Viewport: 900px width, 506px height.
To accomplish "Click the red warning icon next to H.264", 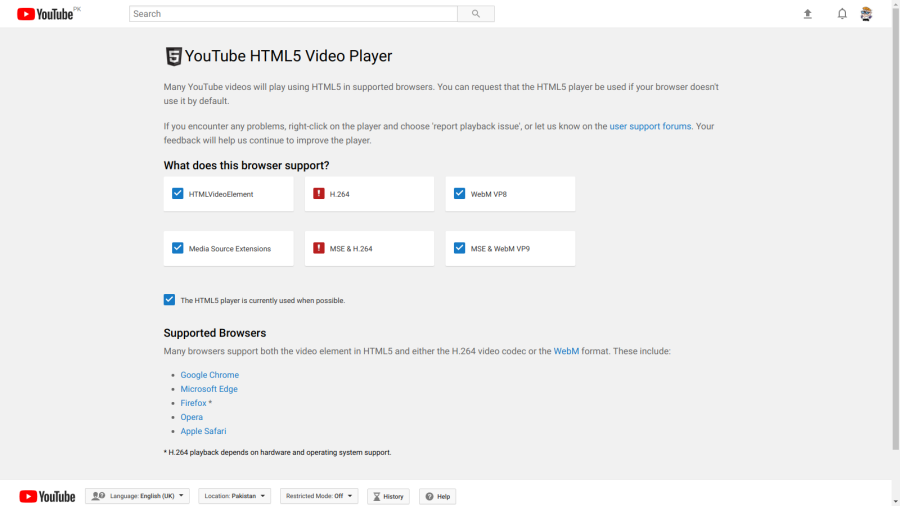I will tap(319, 193).
